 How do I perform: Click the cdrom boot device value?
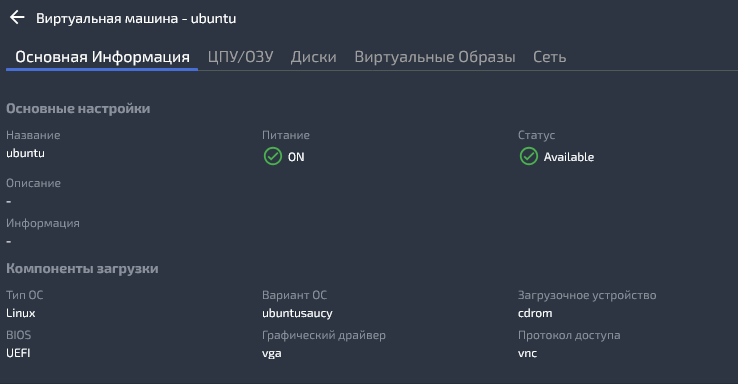point(535,313)
